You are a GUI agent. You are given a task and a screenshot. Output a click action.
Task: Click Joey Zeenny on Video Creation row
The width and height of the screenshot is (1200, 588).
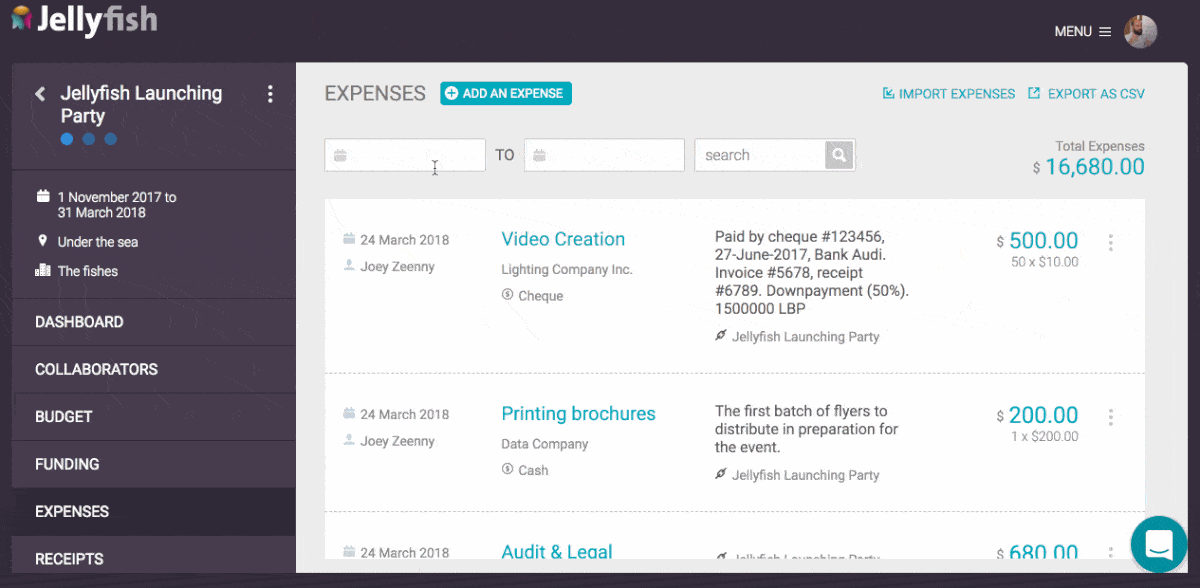coord(397,267)
